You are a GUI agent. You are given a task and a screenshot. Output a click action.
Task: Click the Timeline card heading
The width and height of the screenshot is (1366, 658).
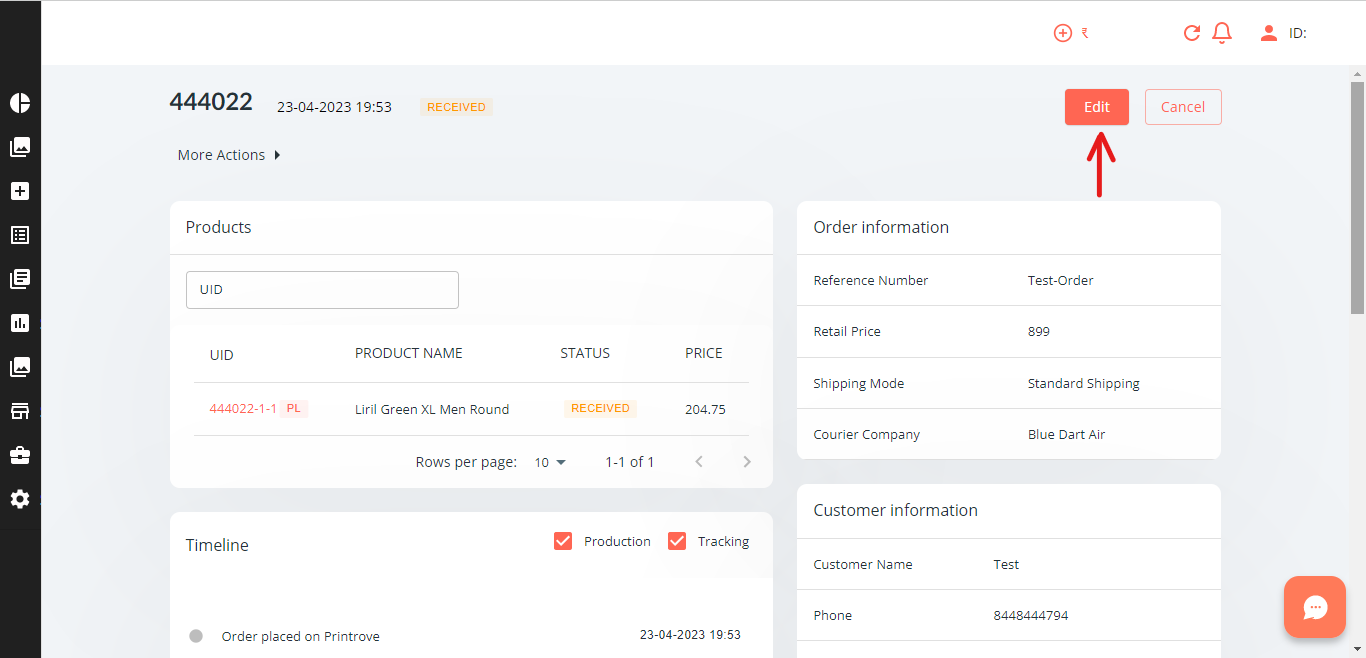tap(217, 545)
